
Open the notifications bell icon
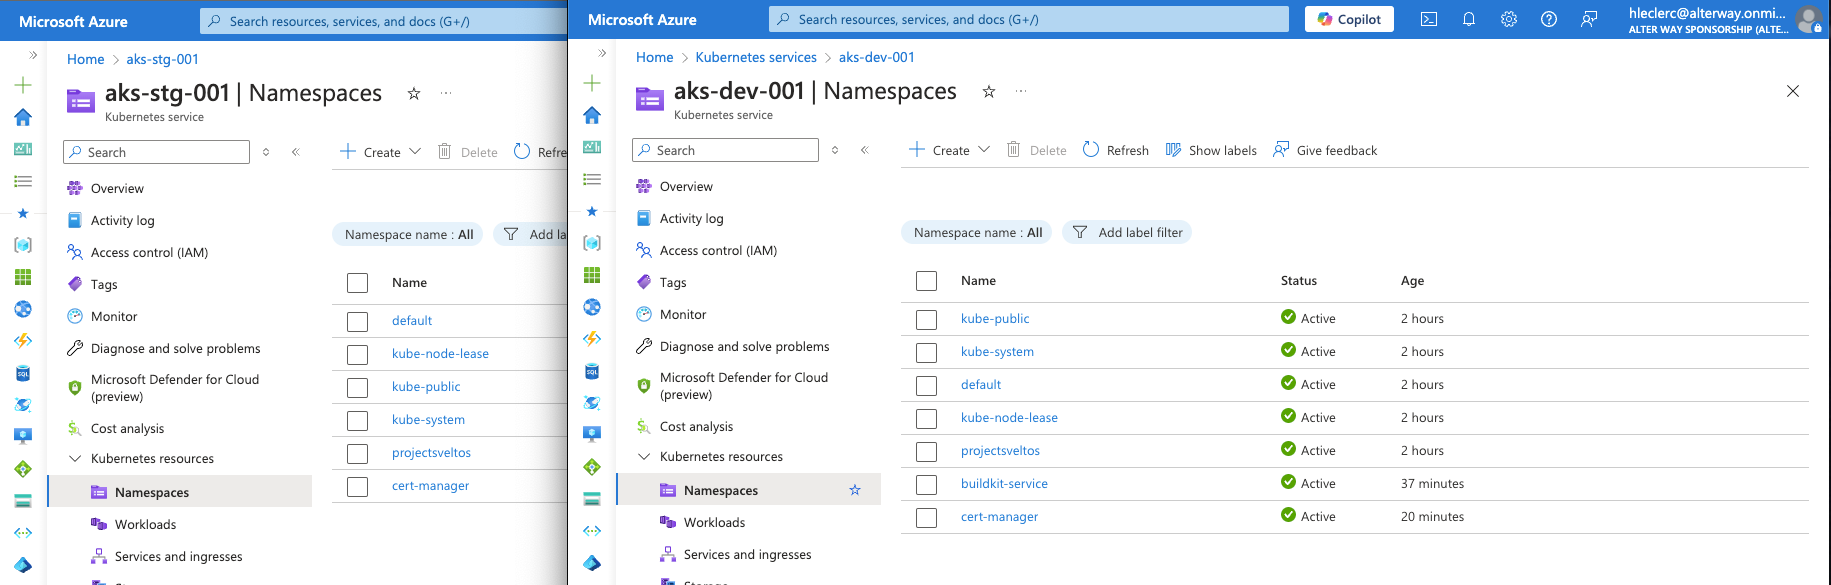pos(1469,19)
